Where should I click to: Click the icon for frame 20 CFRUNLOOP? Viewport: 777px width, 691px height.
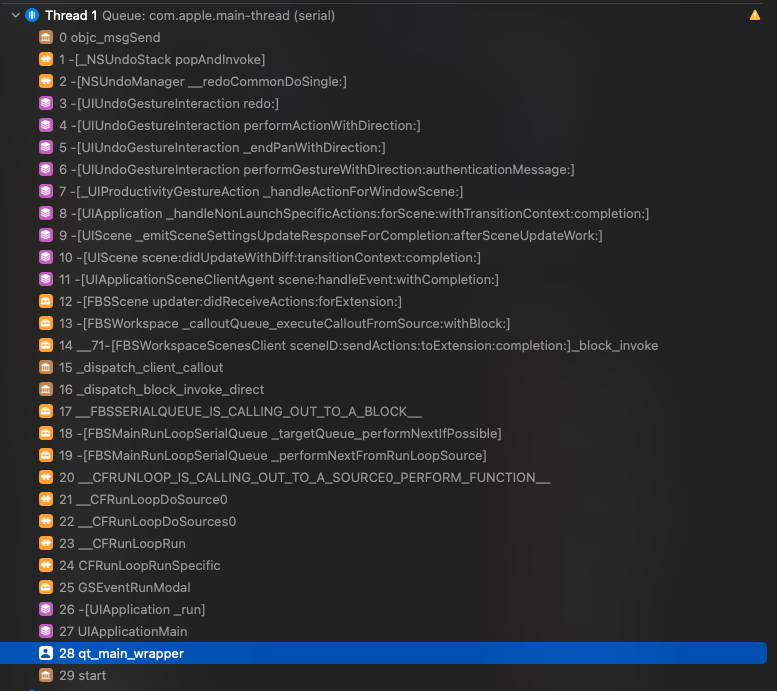pyautogui.click(x=46, y=477)
